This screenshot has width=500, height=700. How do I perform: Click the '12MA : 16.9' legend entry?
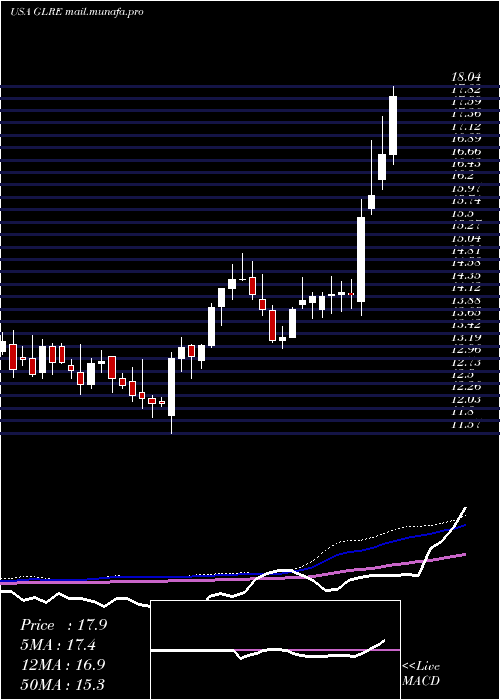click(63, 665)
